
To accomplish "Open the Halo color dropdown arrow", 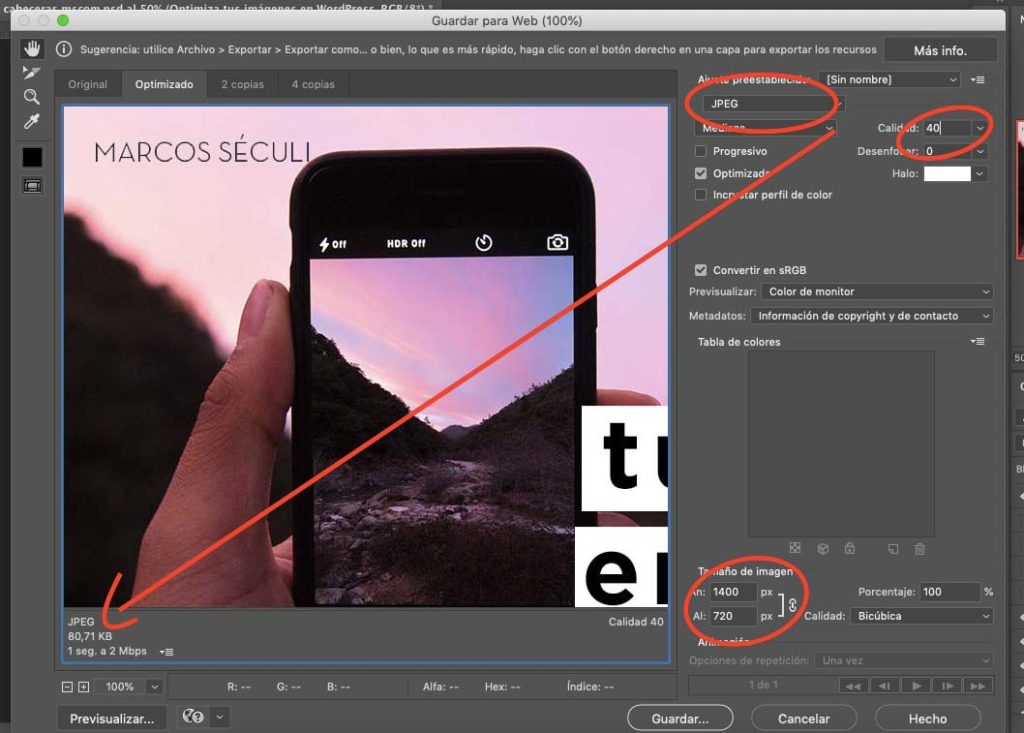I will click(x=980, y=174).
